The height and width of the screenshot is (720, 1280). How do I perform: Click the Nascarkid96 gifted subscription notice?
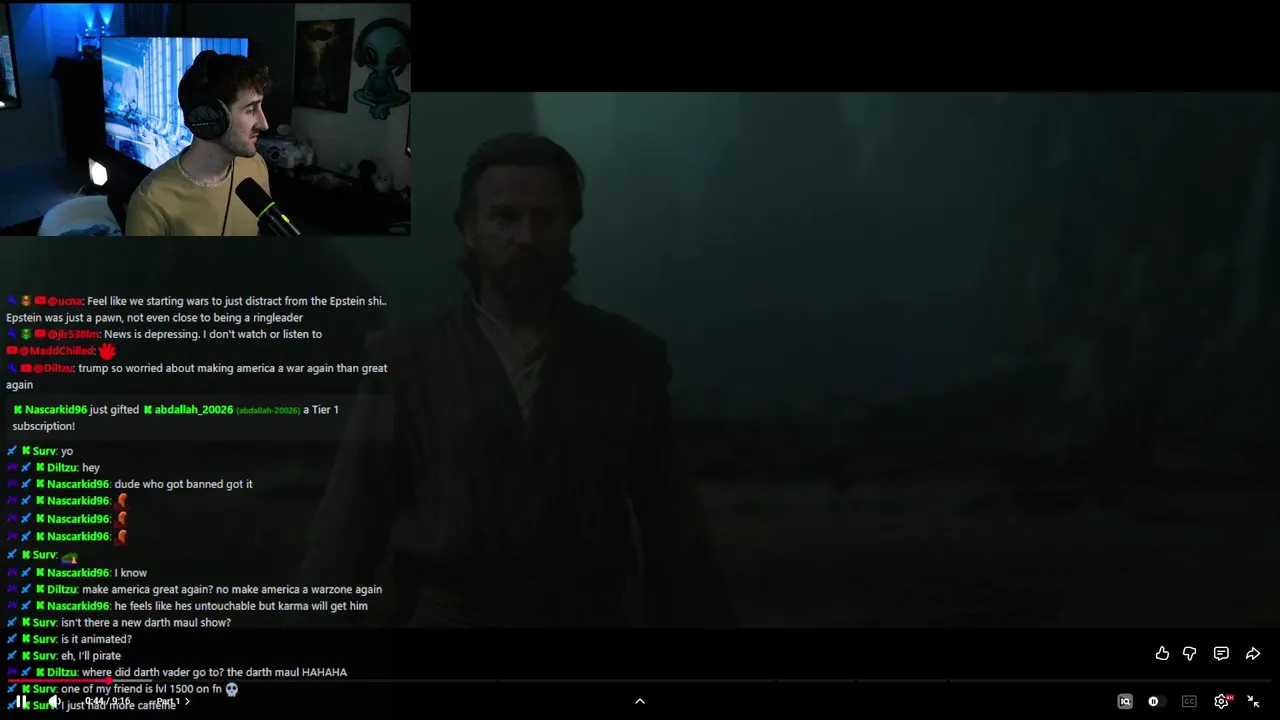tap(200, 417)
